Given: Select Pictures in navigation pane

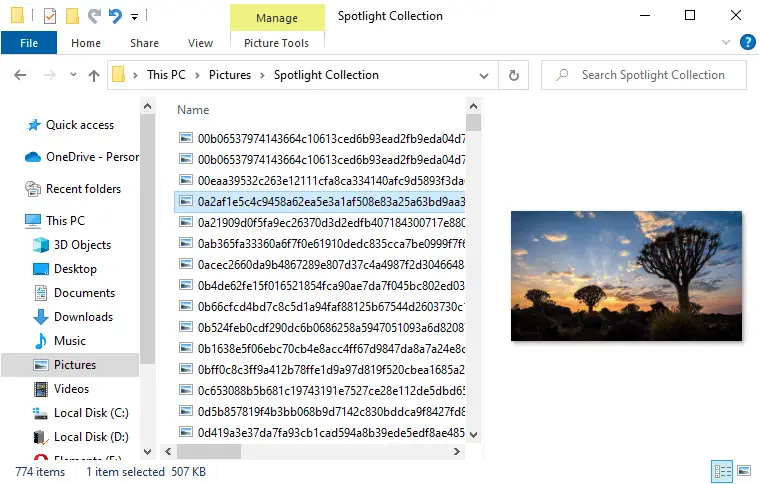Looking at the screenshot, I should 70,365.
